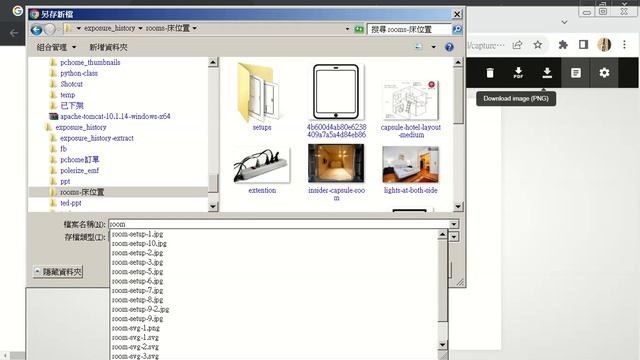Select the tablet outline image thumbnail
Image resolution: width=640 pixels, height=360 pixels.
336,91
